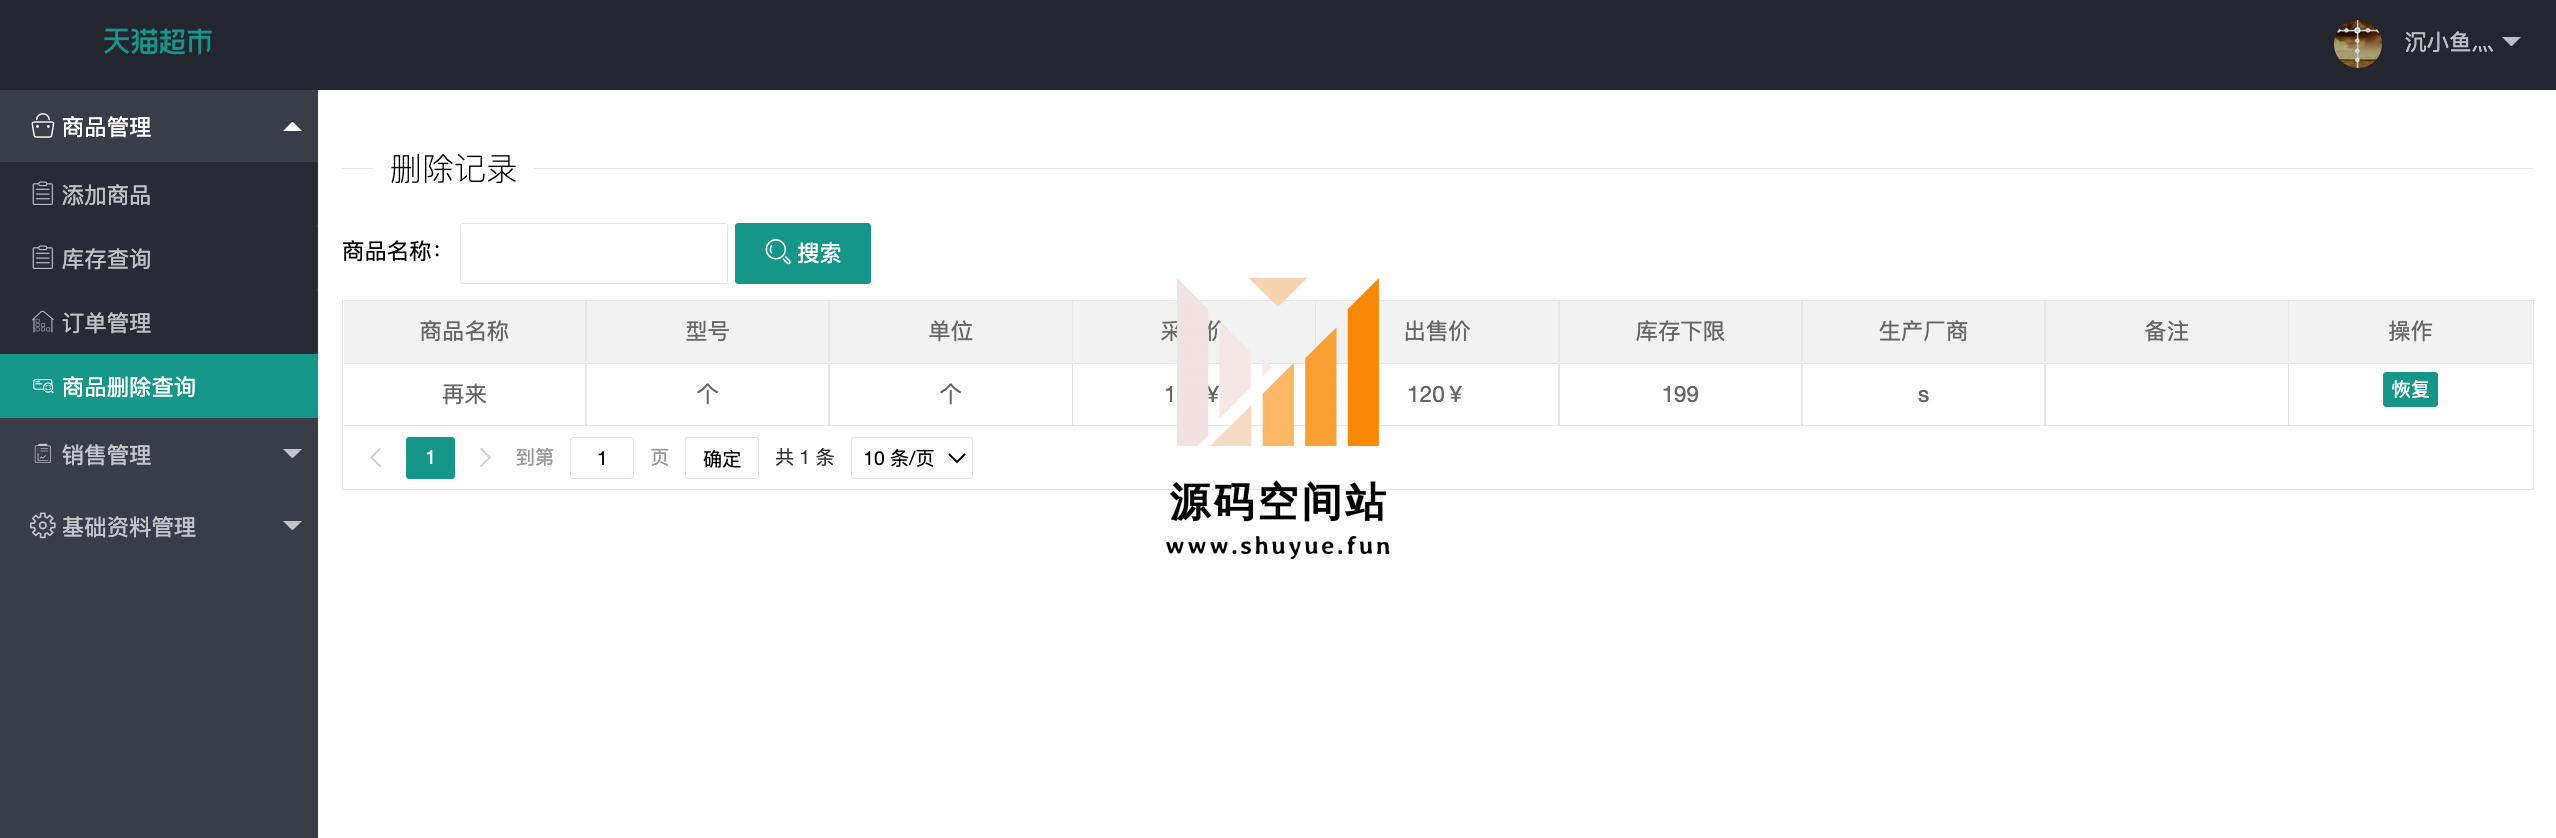Viewport: 2556px width, 838px height.
Task: Collapse the 商品管理 menu arrow
Action: click(x=292, y=127)
